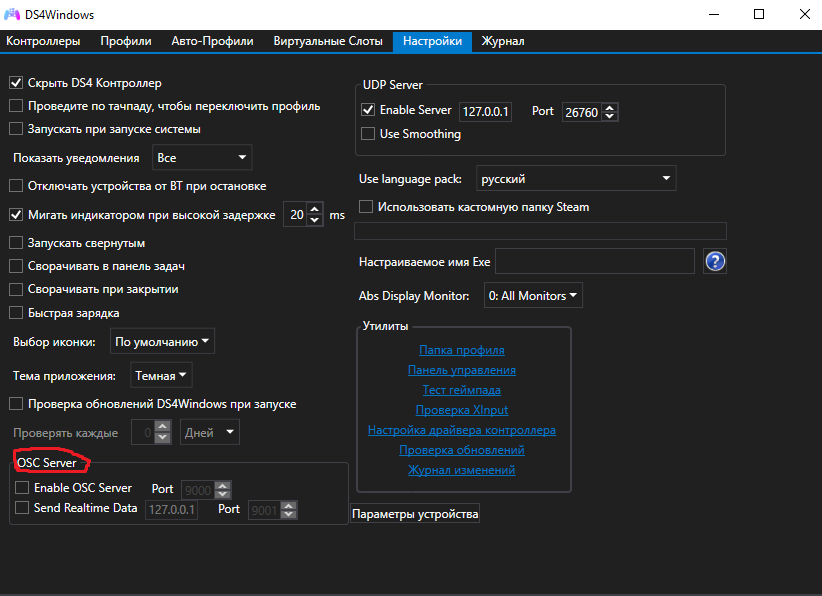
Task: Toggle the Скрыть DS4 Контроллер checkbox
Action: 16,83
